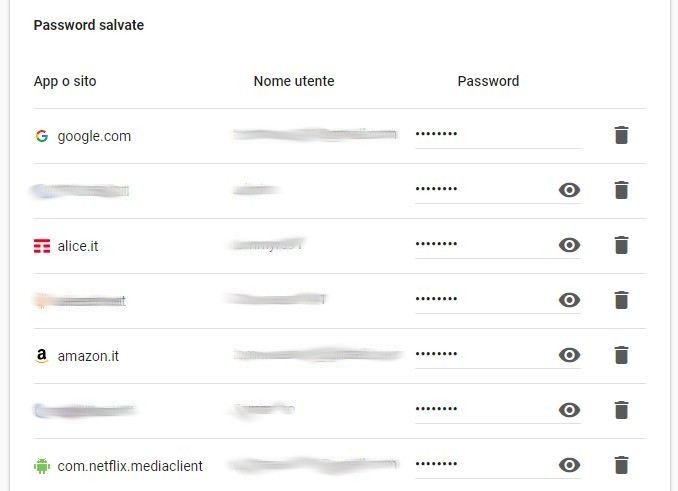This screenshot has width=678, height=491.
Task: Click the trash icon below alice.it row
Action: click(x=621, y=300)
